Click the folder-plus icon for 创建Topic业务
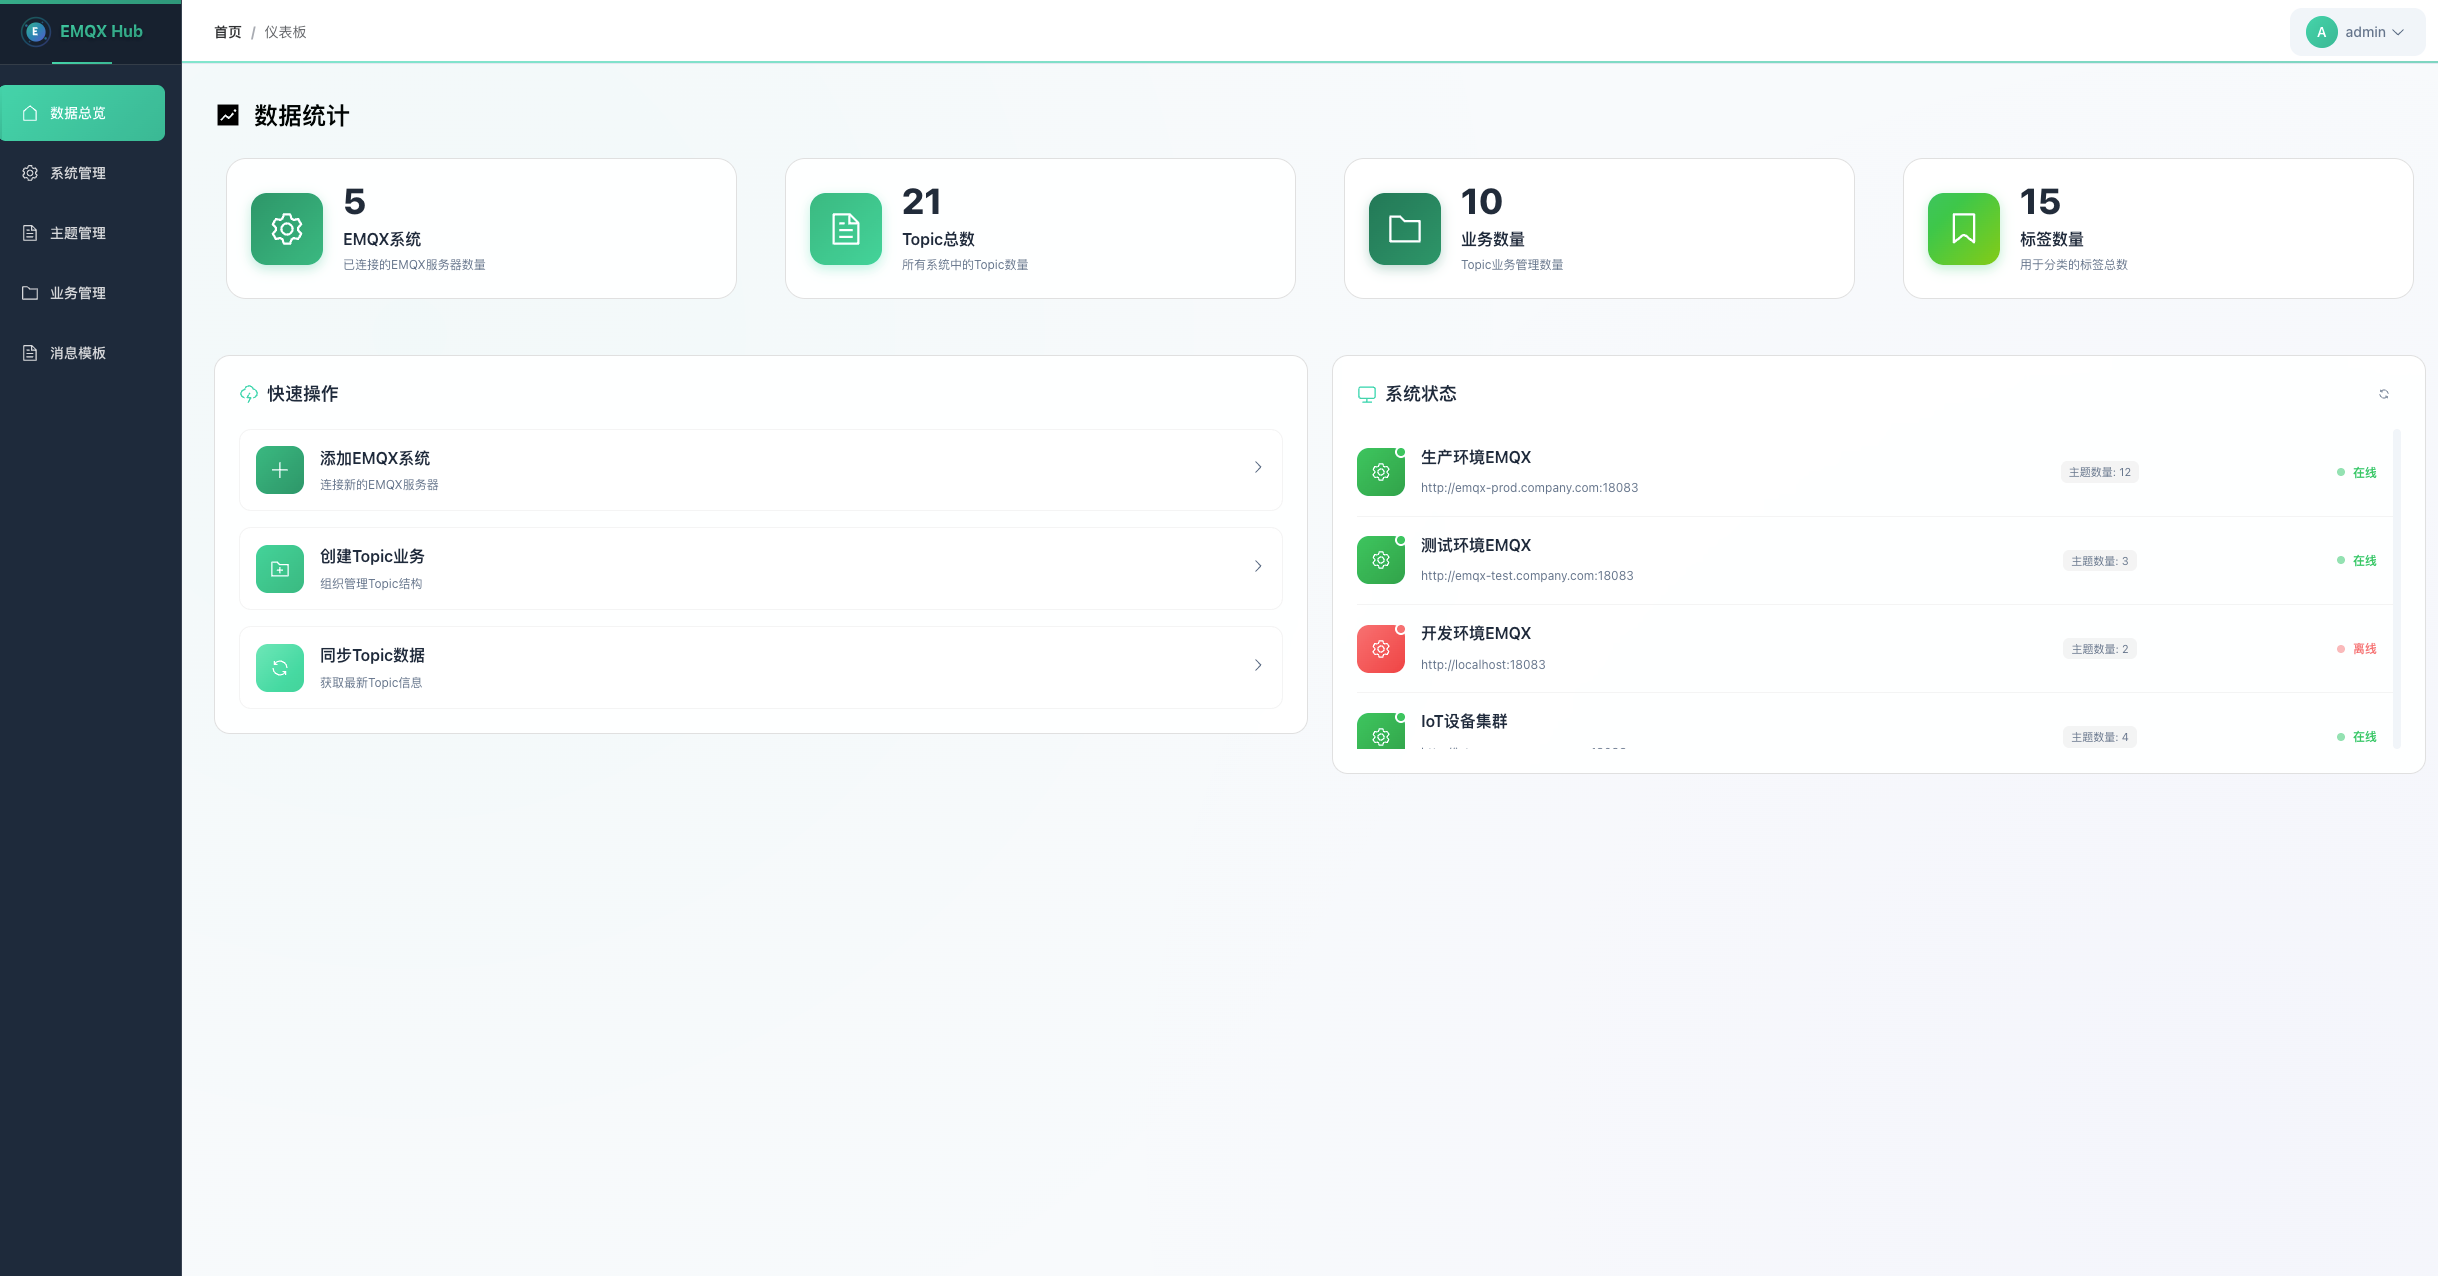Viewport: 2438px width, 1276px height. [280, 569]
